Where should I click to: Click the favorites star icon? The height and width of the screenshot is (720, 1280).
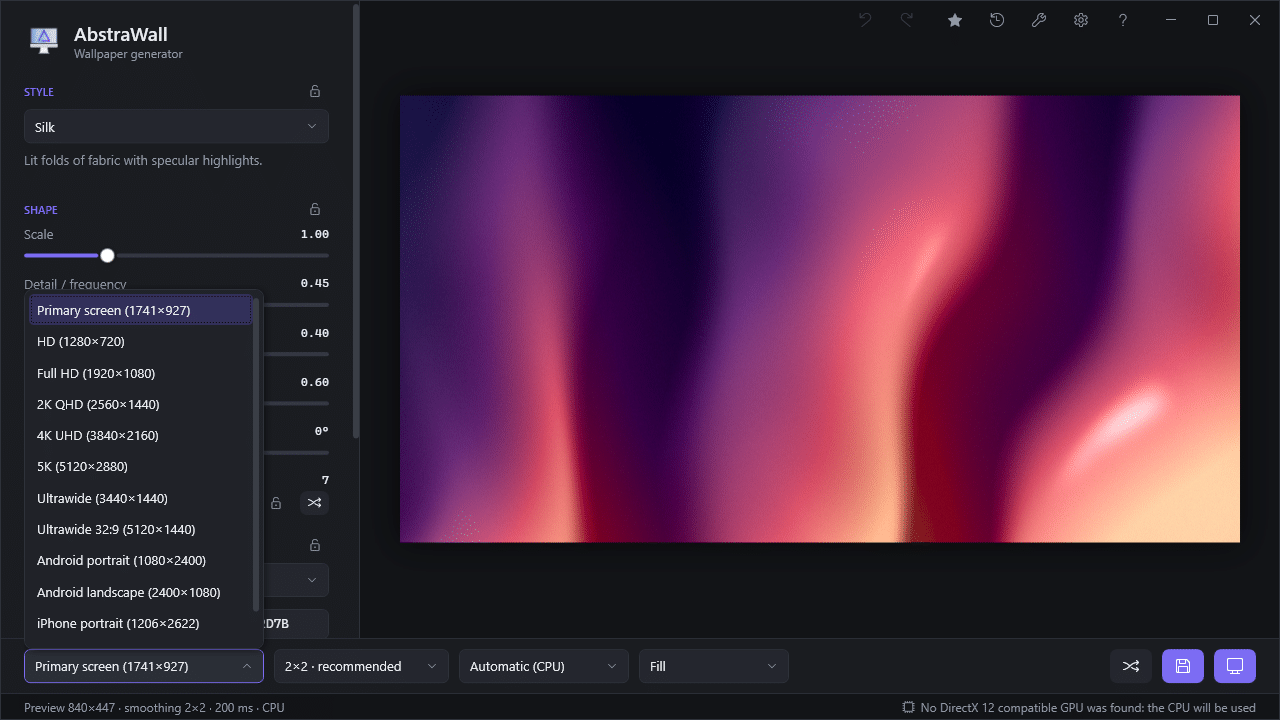tap(955, 20)
